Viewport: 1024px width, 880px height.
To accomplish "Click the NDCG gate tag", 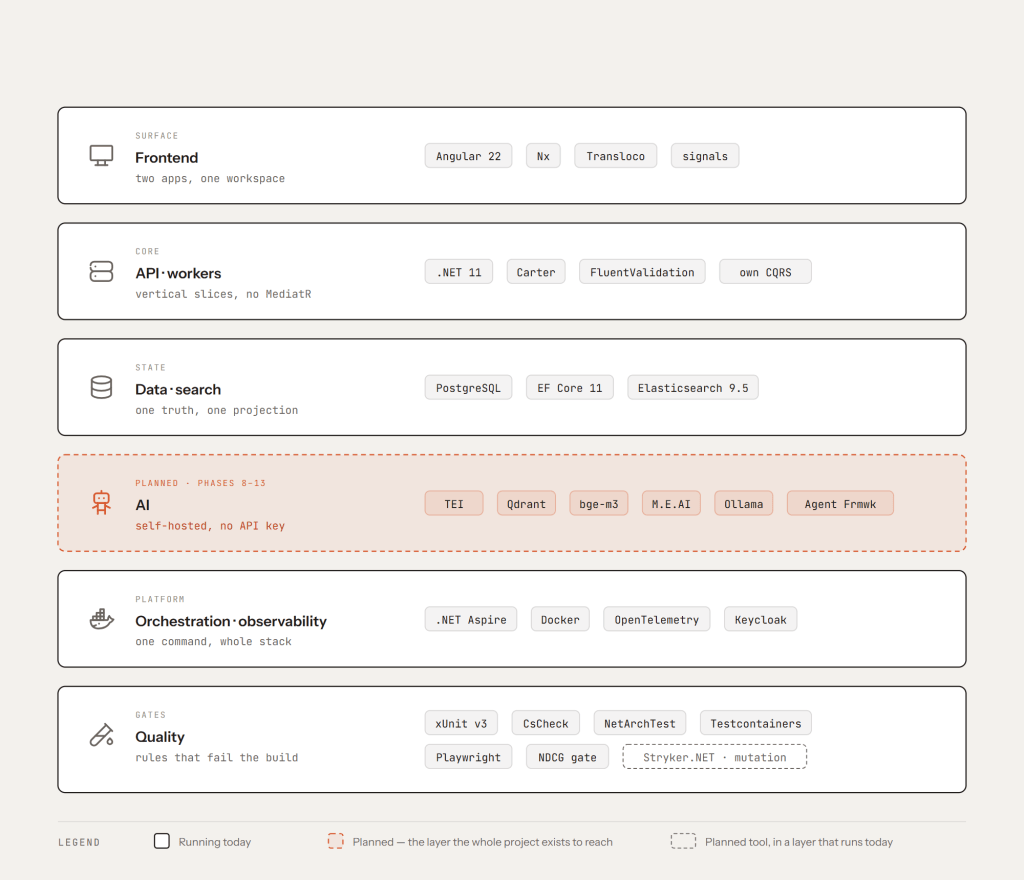I will coord(568,757).
